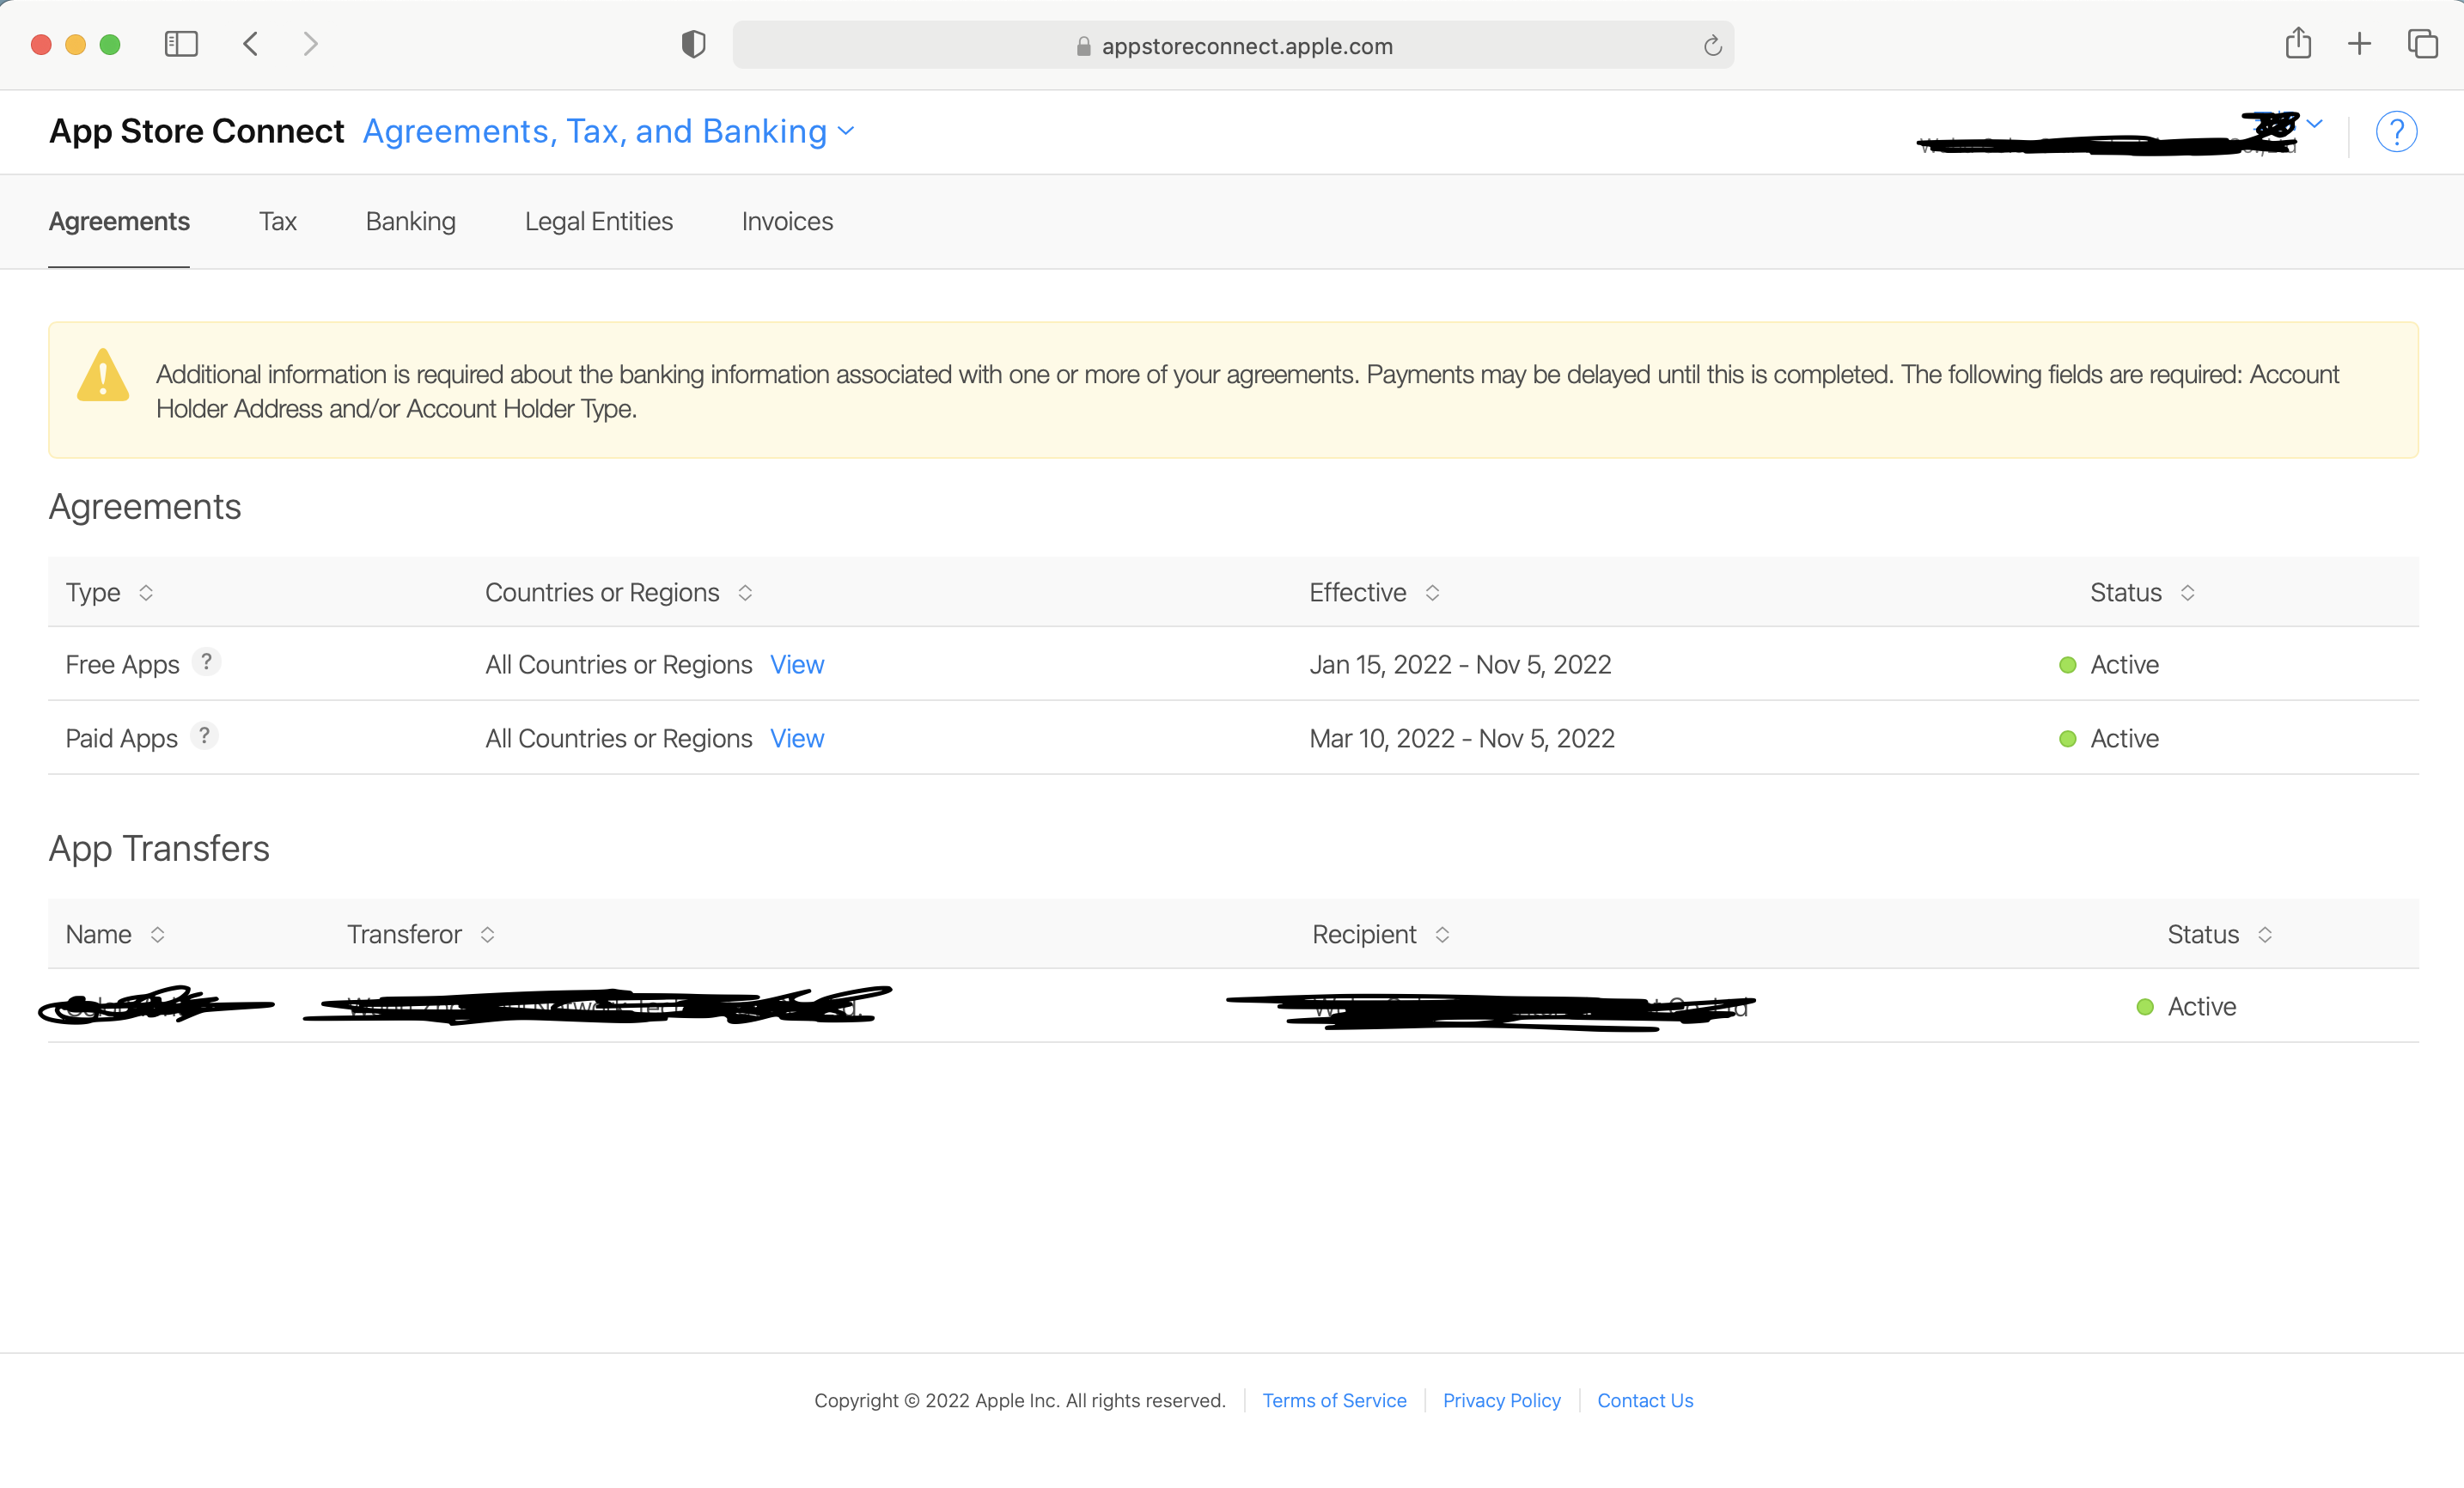This screenshot has height=1488, width=2464.
Task: Open Terms of Service link
Action: tap(1334, 1400)
